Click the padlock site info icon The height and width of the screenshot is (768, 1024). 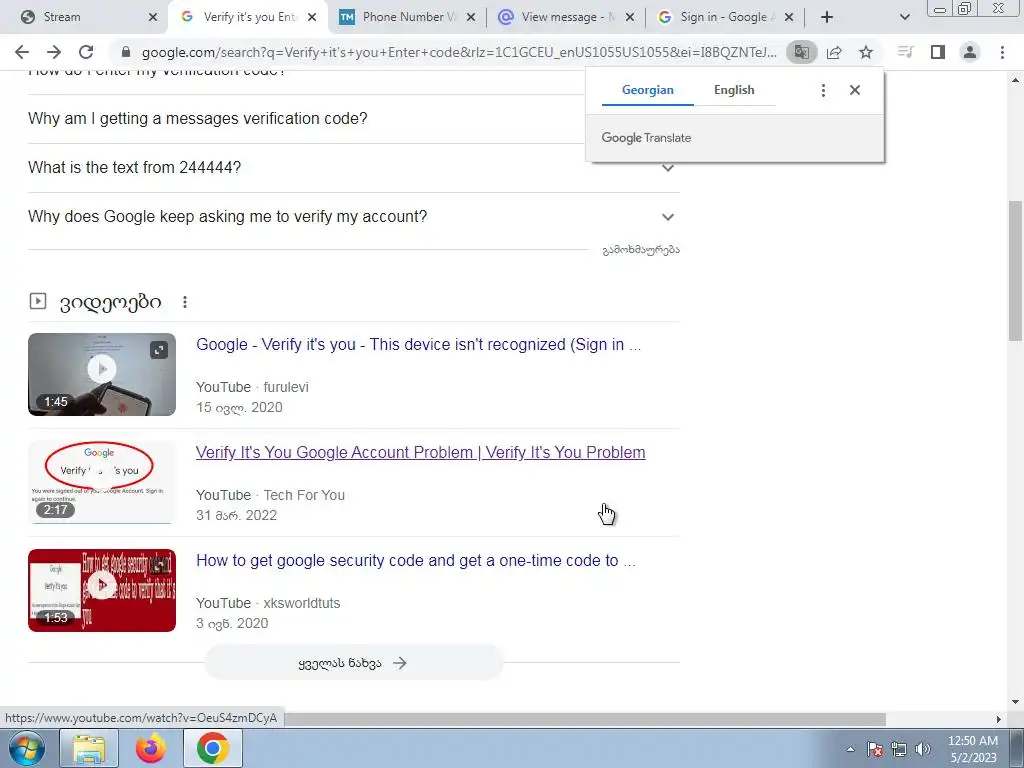pyautogui.click(x=126, y=52)
